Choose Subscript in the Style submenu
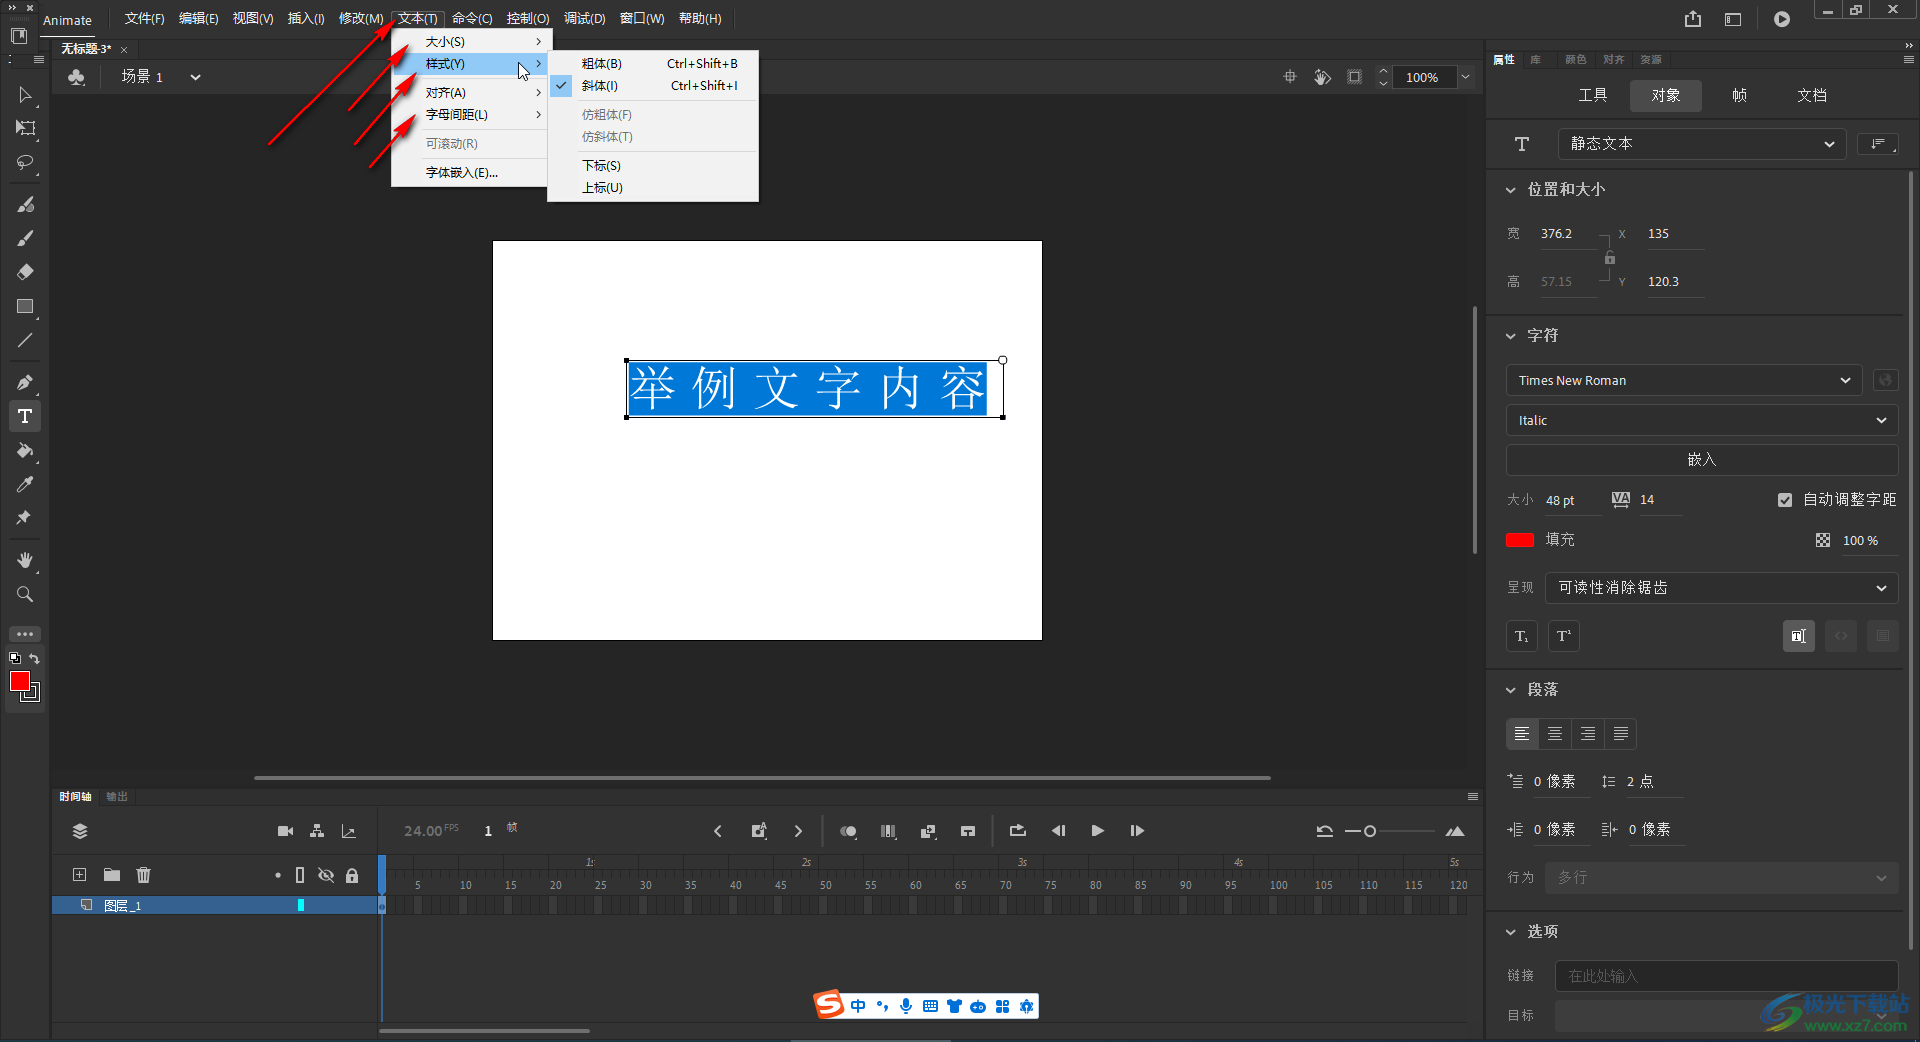Viewport: 1920px width, 1042px height. click(653, 165)
